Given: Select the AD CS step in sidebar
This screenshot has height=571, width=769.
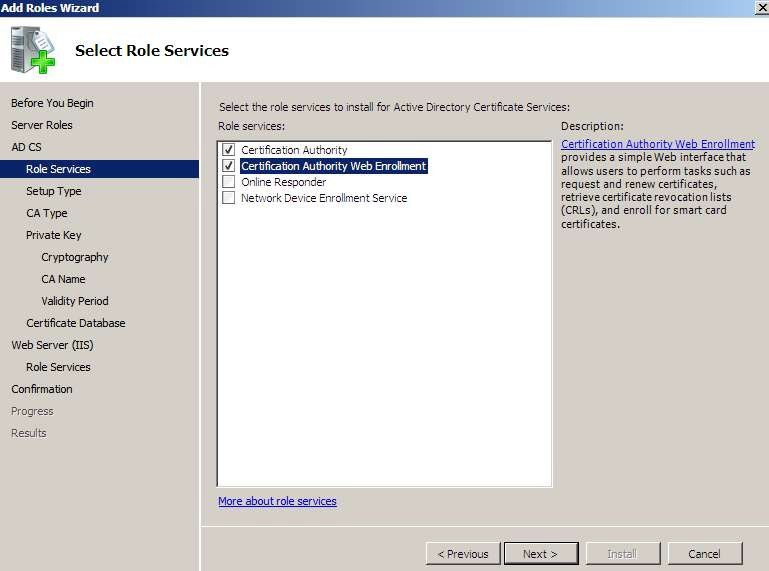Looking at the screenshot, I should (26, 147).
